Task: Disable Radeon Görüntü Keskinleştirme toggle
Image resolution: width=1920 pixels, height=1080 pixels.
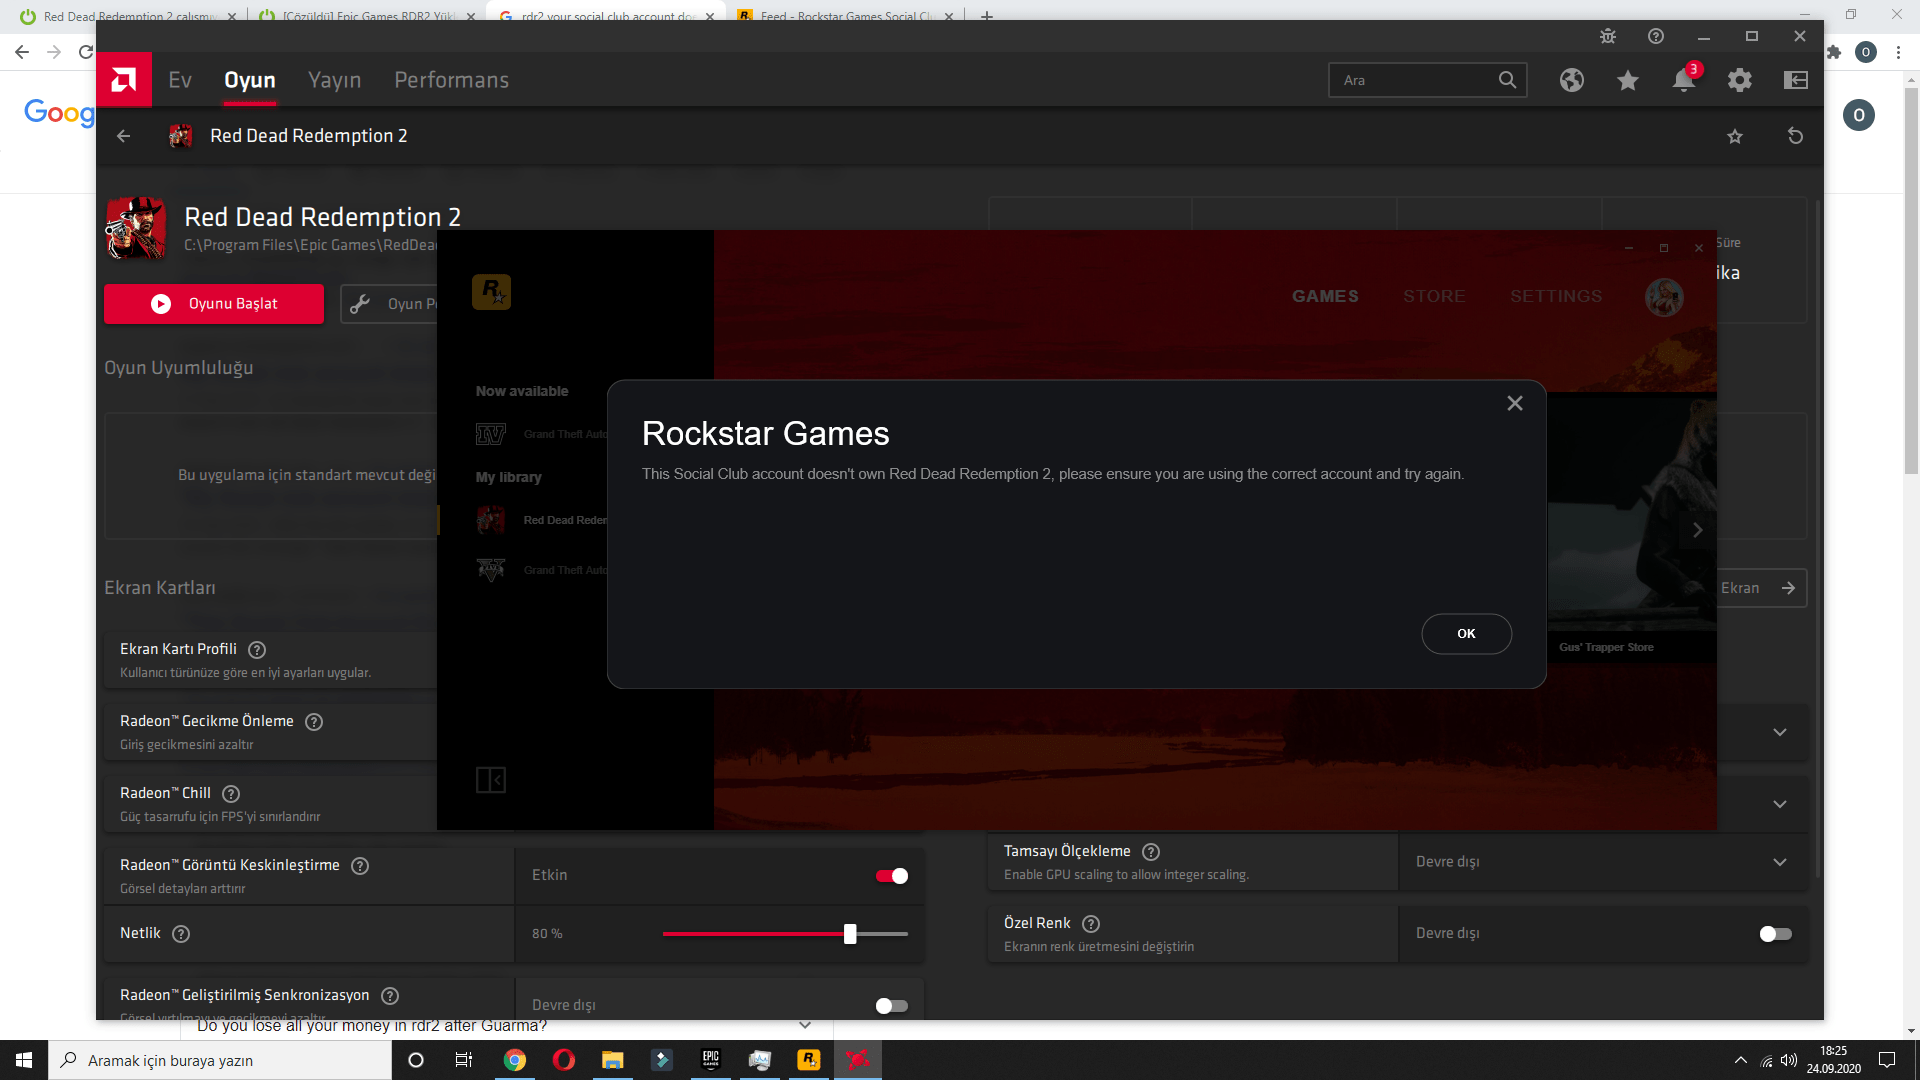Action: pos(891,876)
